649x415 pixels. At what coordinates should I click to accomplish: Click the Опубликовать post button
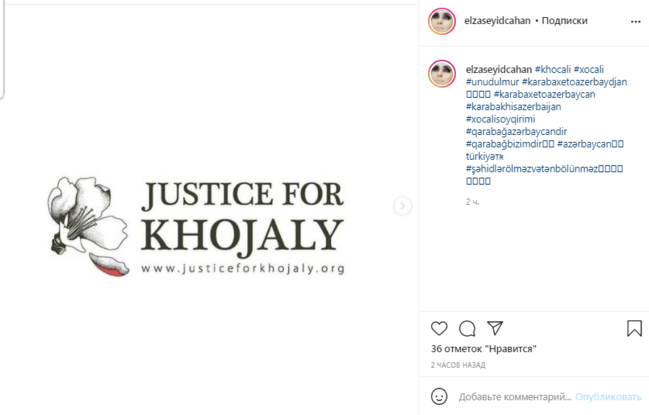(x=608, y=397)
